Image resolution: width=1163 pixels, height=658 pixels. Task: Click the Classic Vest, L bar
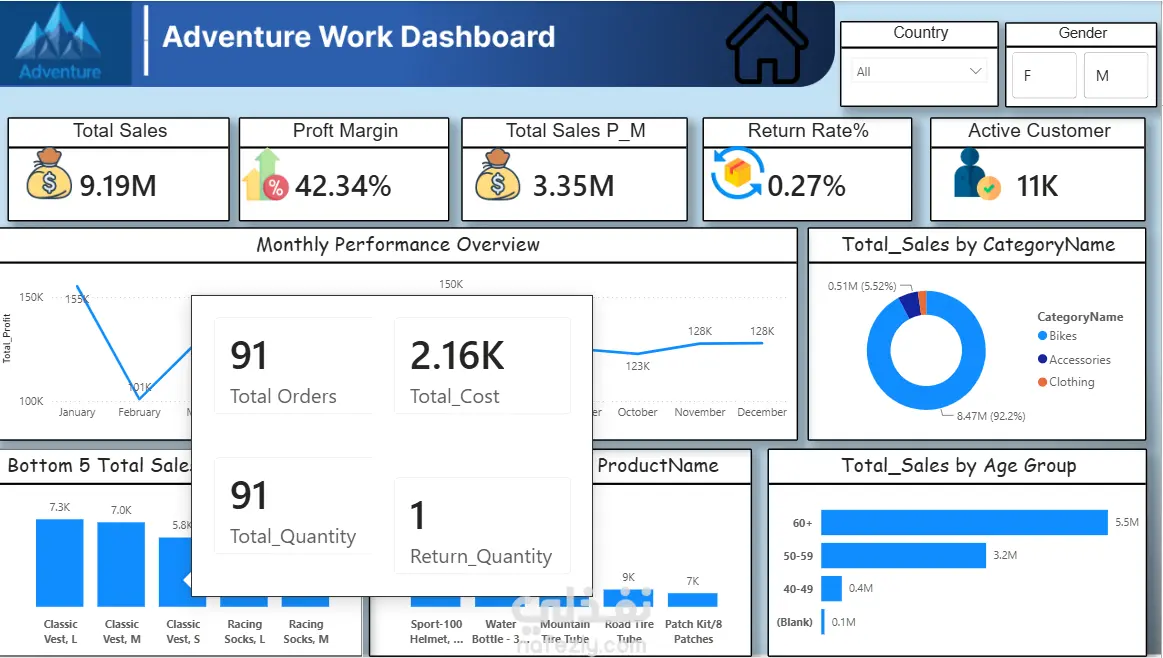[59, 563]
